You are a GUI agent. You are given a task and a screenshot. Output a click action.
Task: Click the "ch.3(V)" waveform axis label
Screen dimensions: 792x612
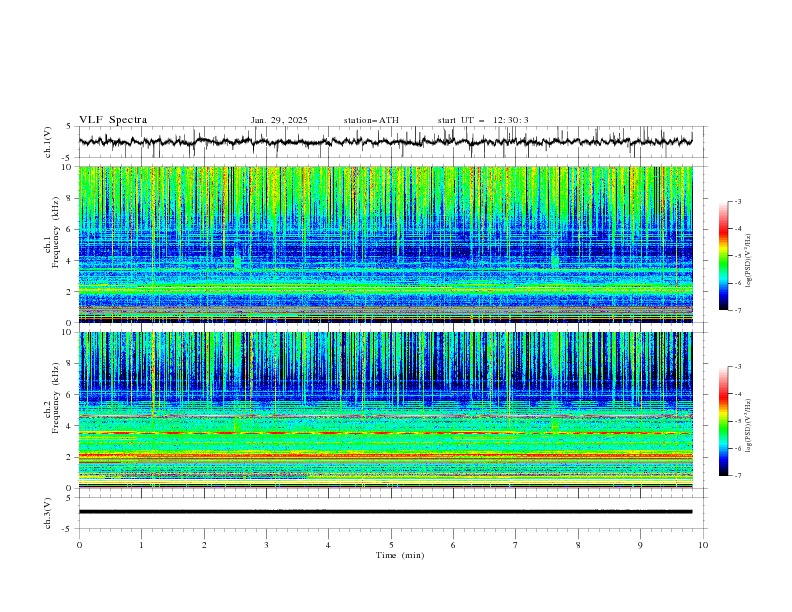(47, 513)
